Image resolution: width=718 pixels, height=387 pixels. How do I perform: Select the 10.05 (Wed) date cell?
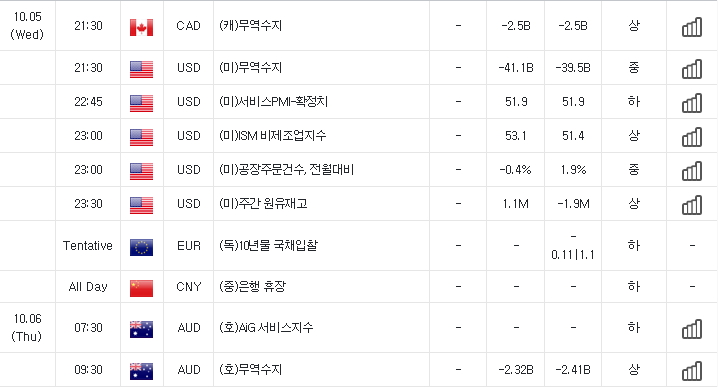tap(27, 26)
